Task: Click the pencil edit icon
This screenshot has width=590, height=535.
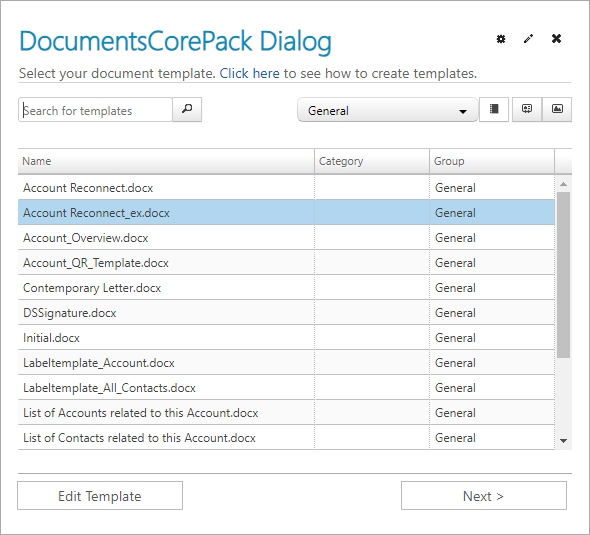Action: [528, 39]
